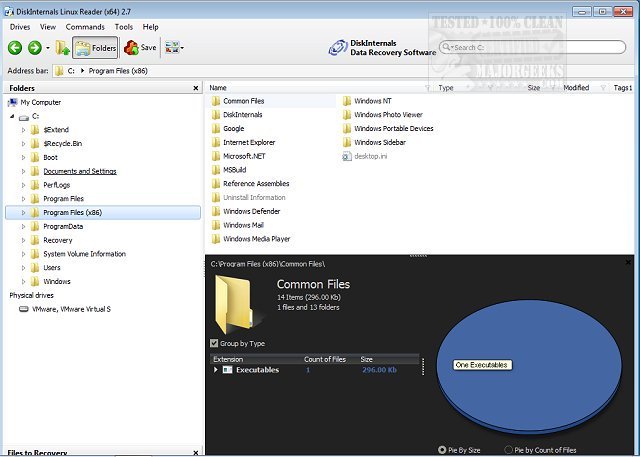Click C: in the address bar
The height and width of the screenshot is (457, 640).
point(71,71)
